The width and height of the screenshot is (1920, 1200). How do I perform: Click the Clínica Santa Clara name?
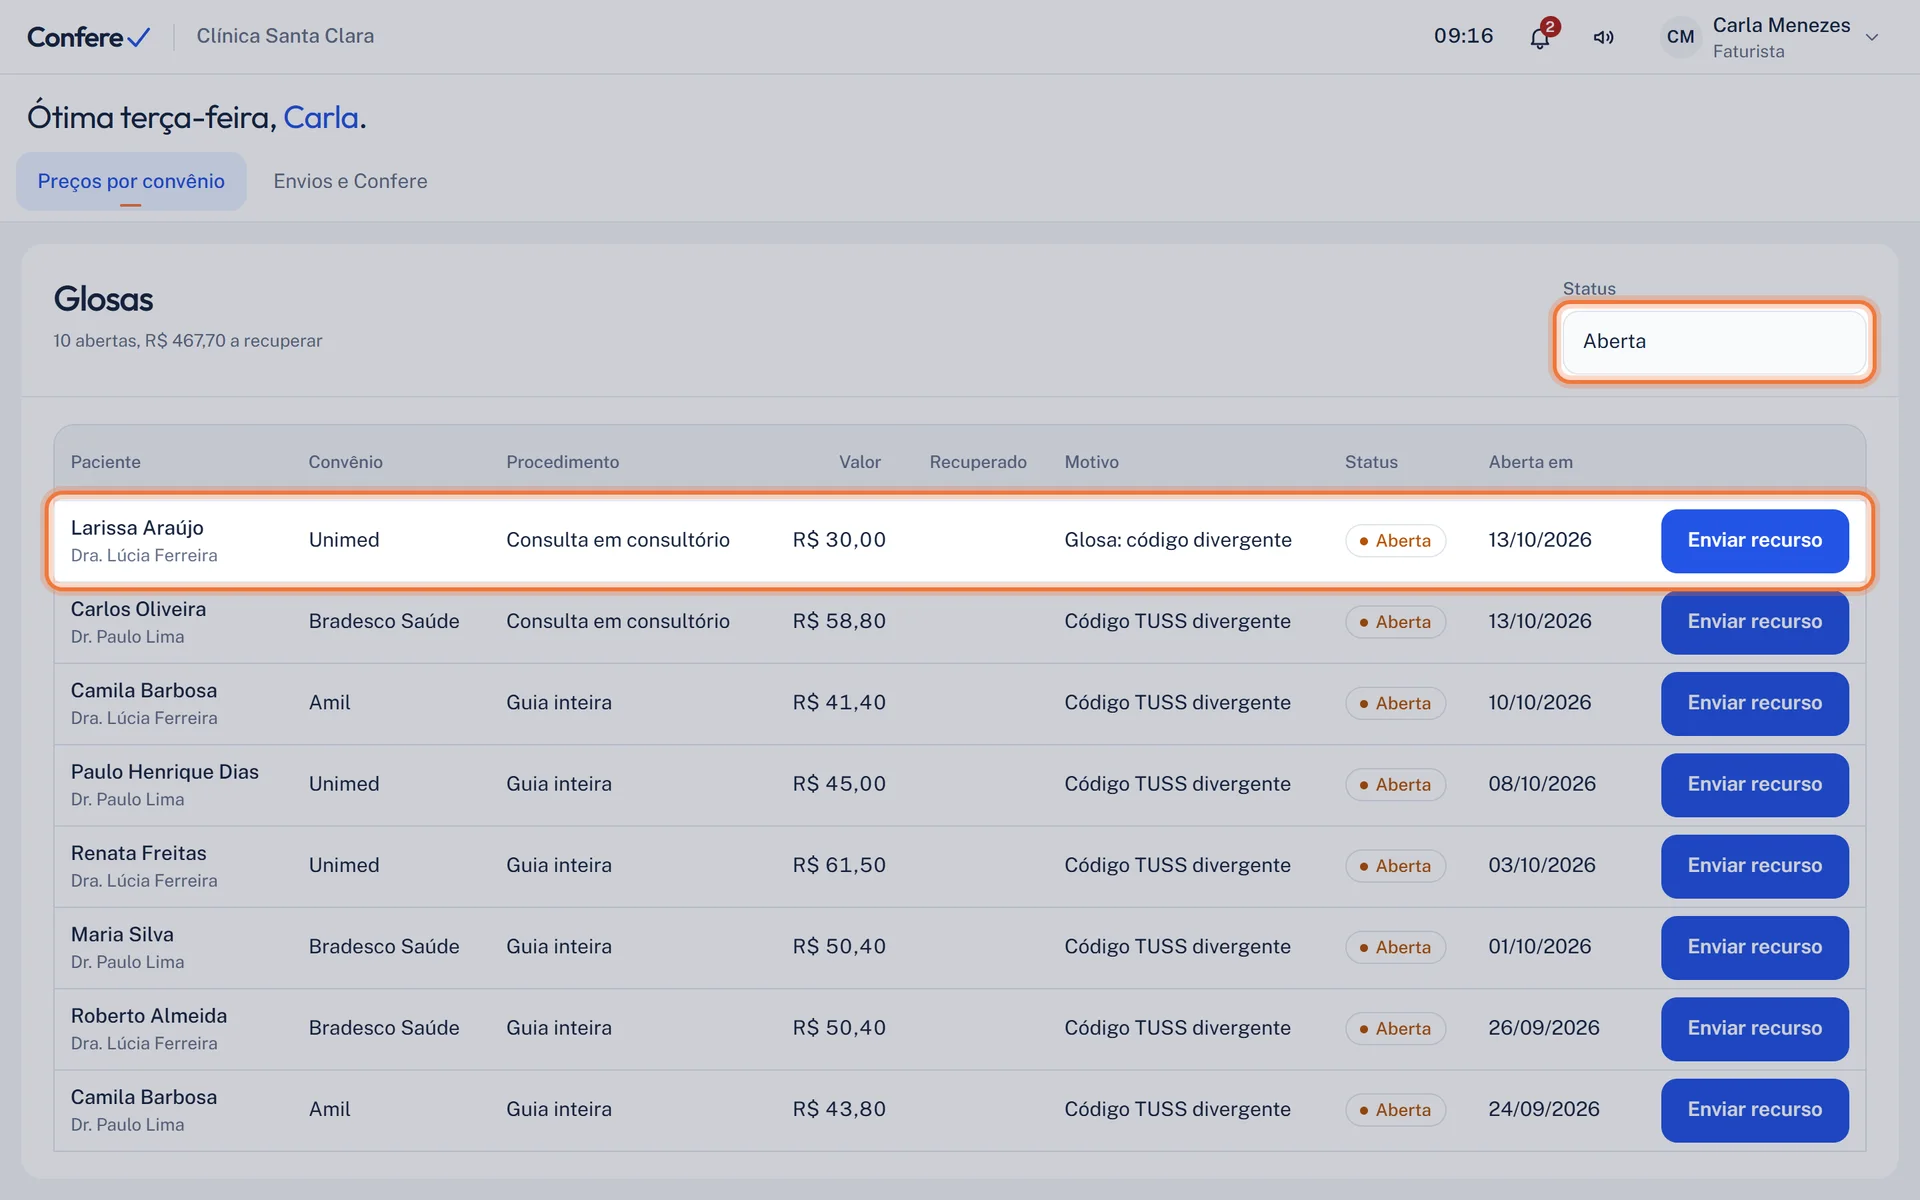click(x=285, y=36)
